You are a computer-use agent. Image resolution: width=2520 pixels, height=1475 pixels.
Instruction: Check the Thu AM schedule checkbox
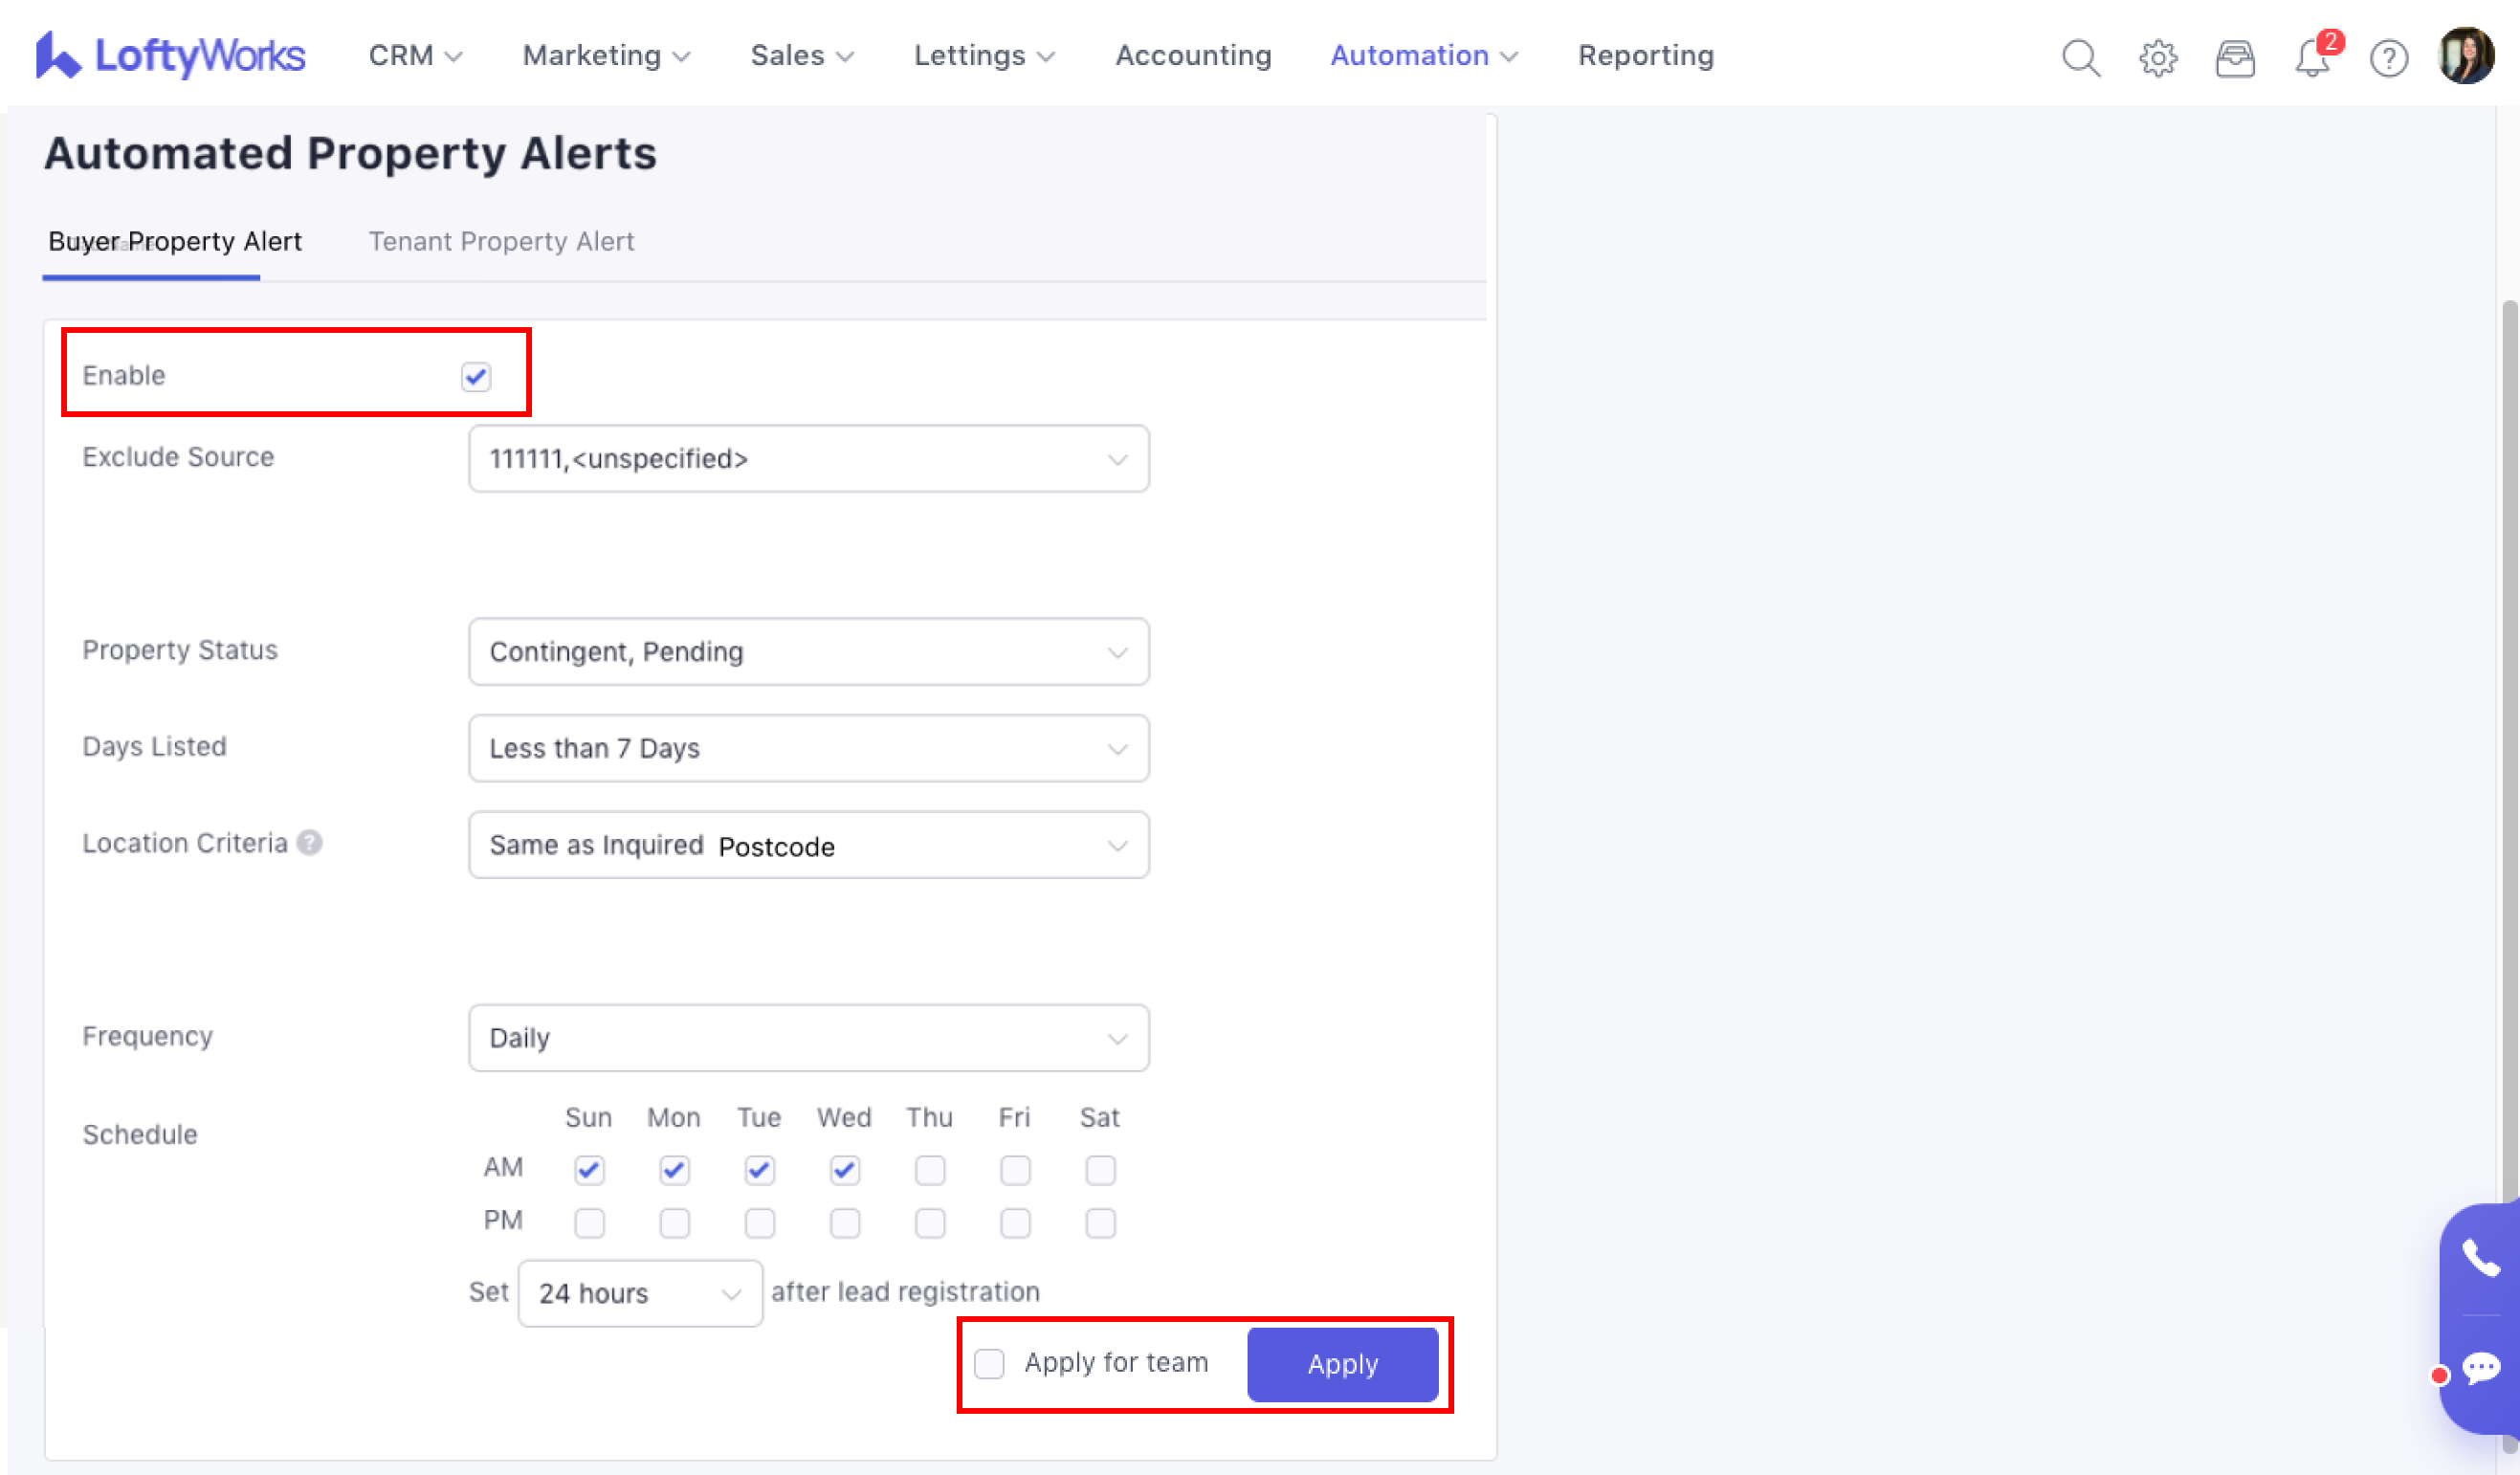point(930,1170)
